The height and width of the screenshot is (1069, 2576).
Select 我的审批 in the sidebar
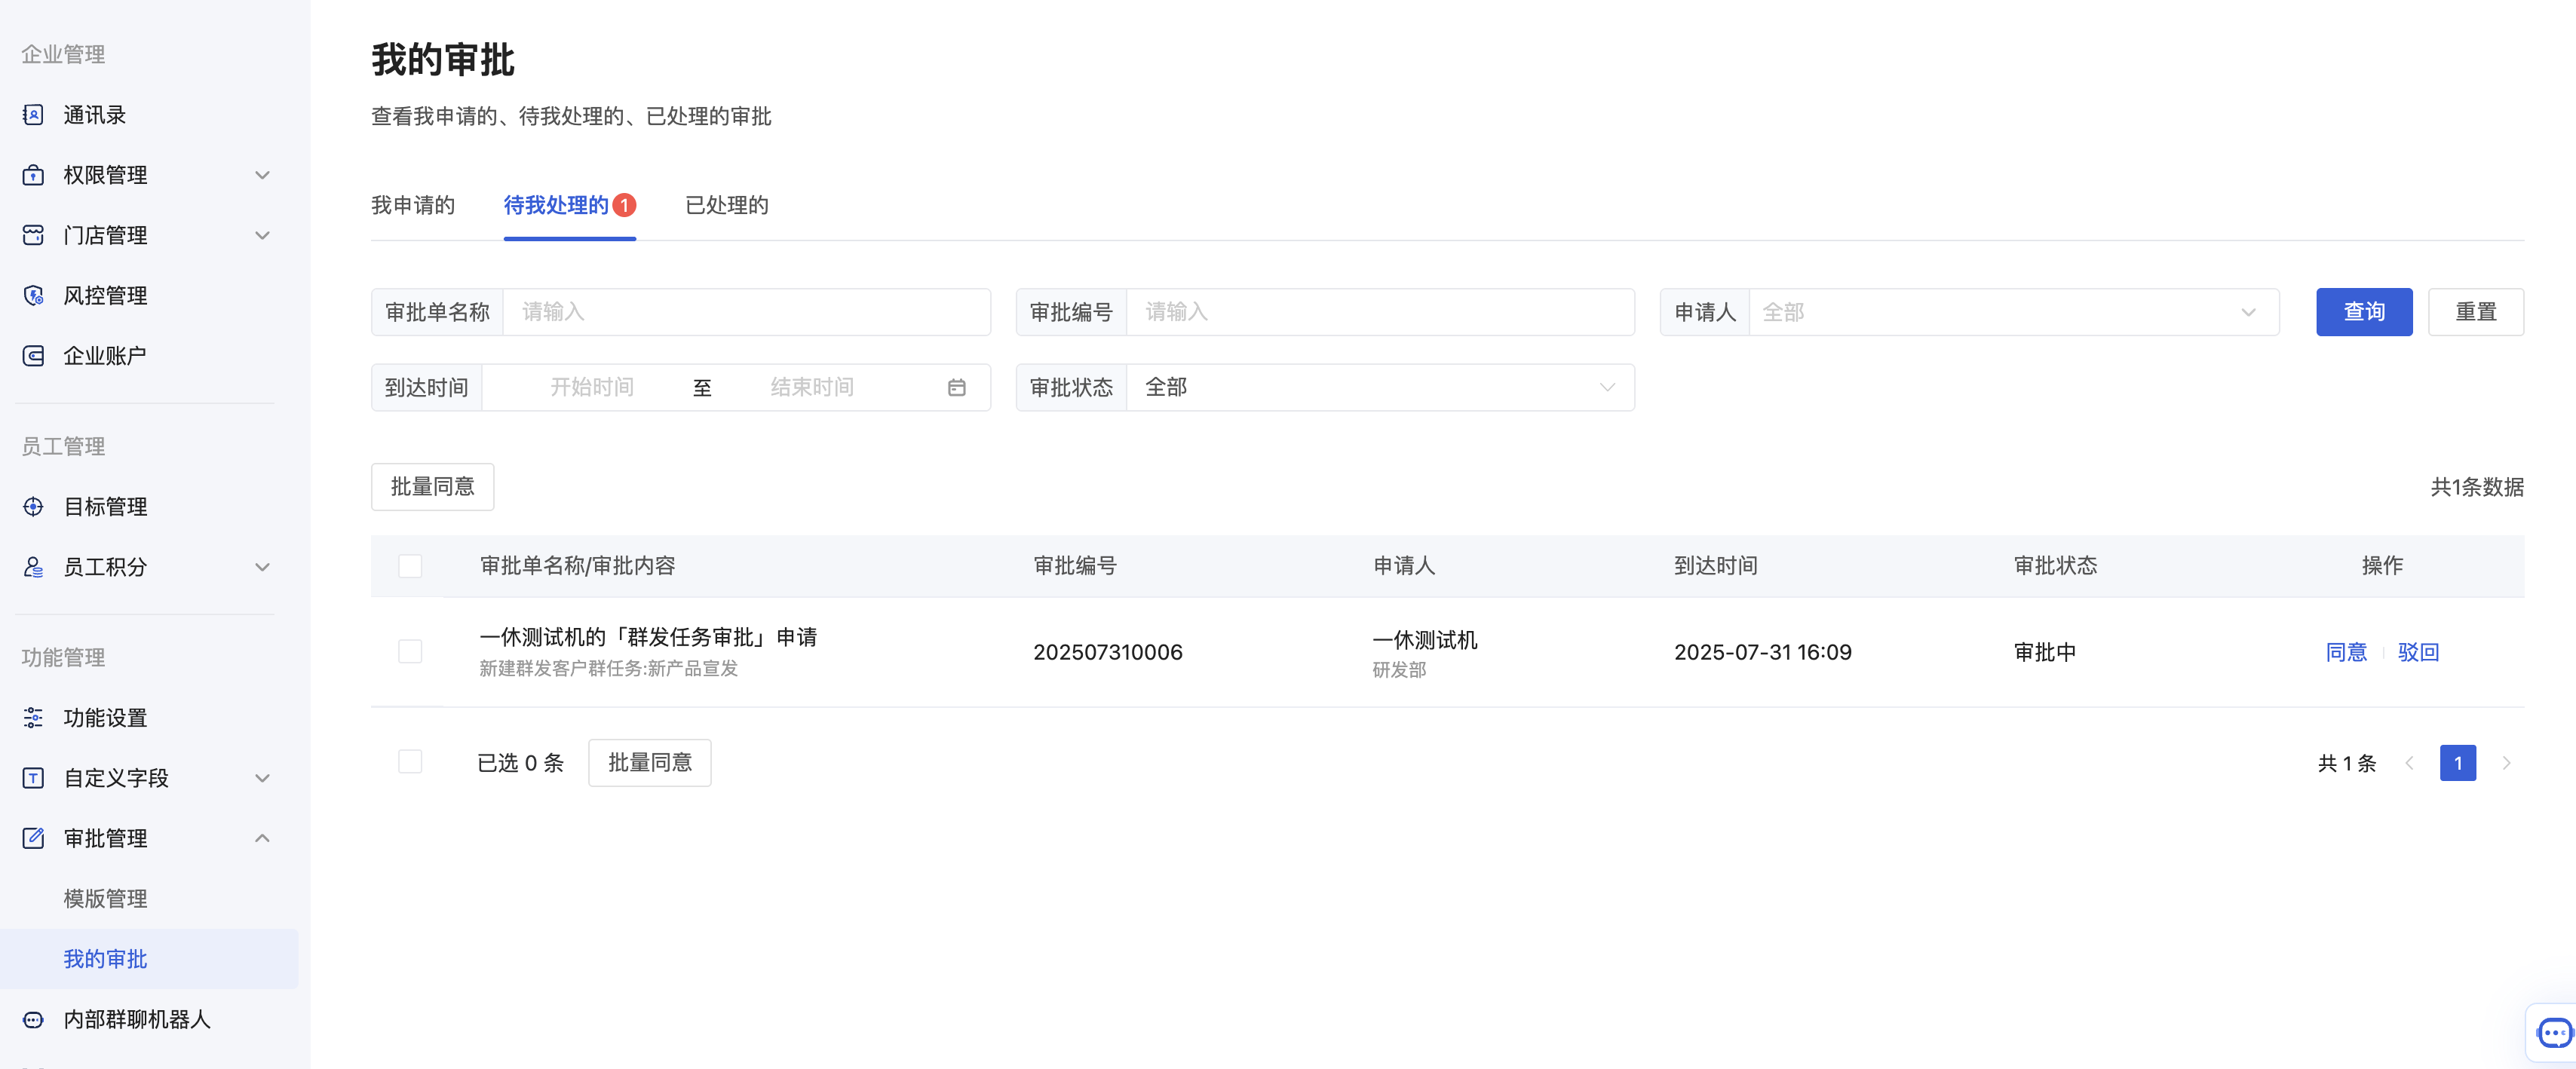pos(149,959)
